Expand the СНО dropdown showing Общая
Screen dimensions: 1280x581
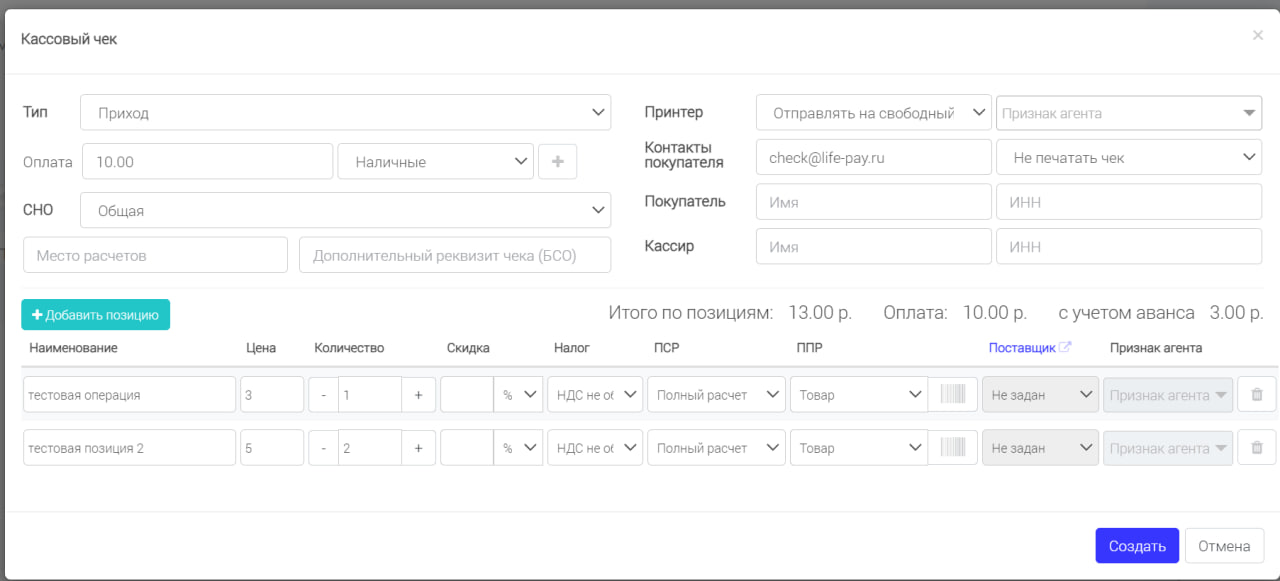[x=345, y=210]
